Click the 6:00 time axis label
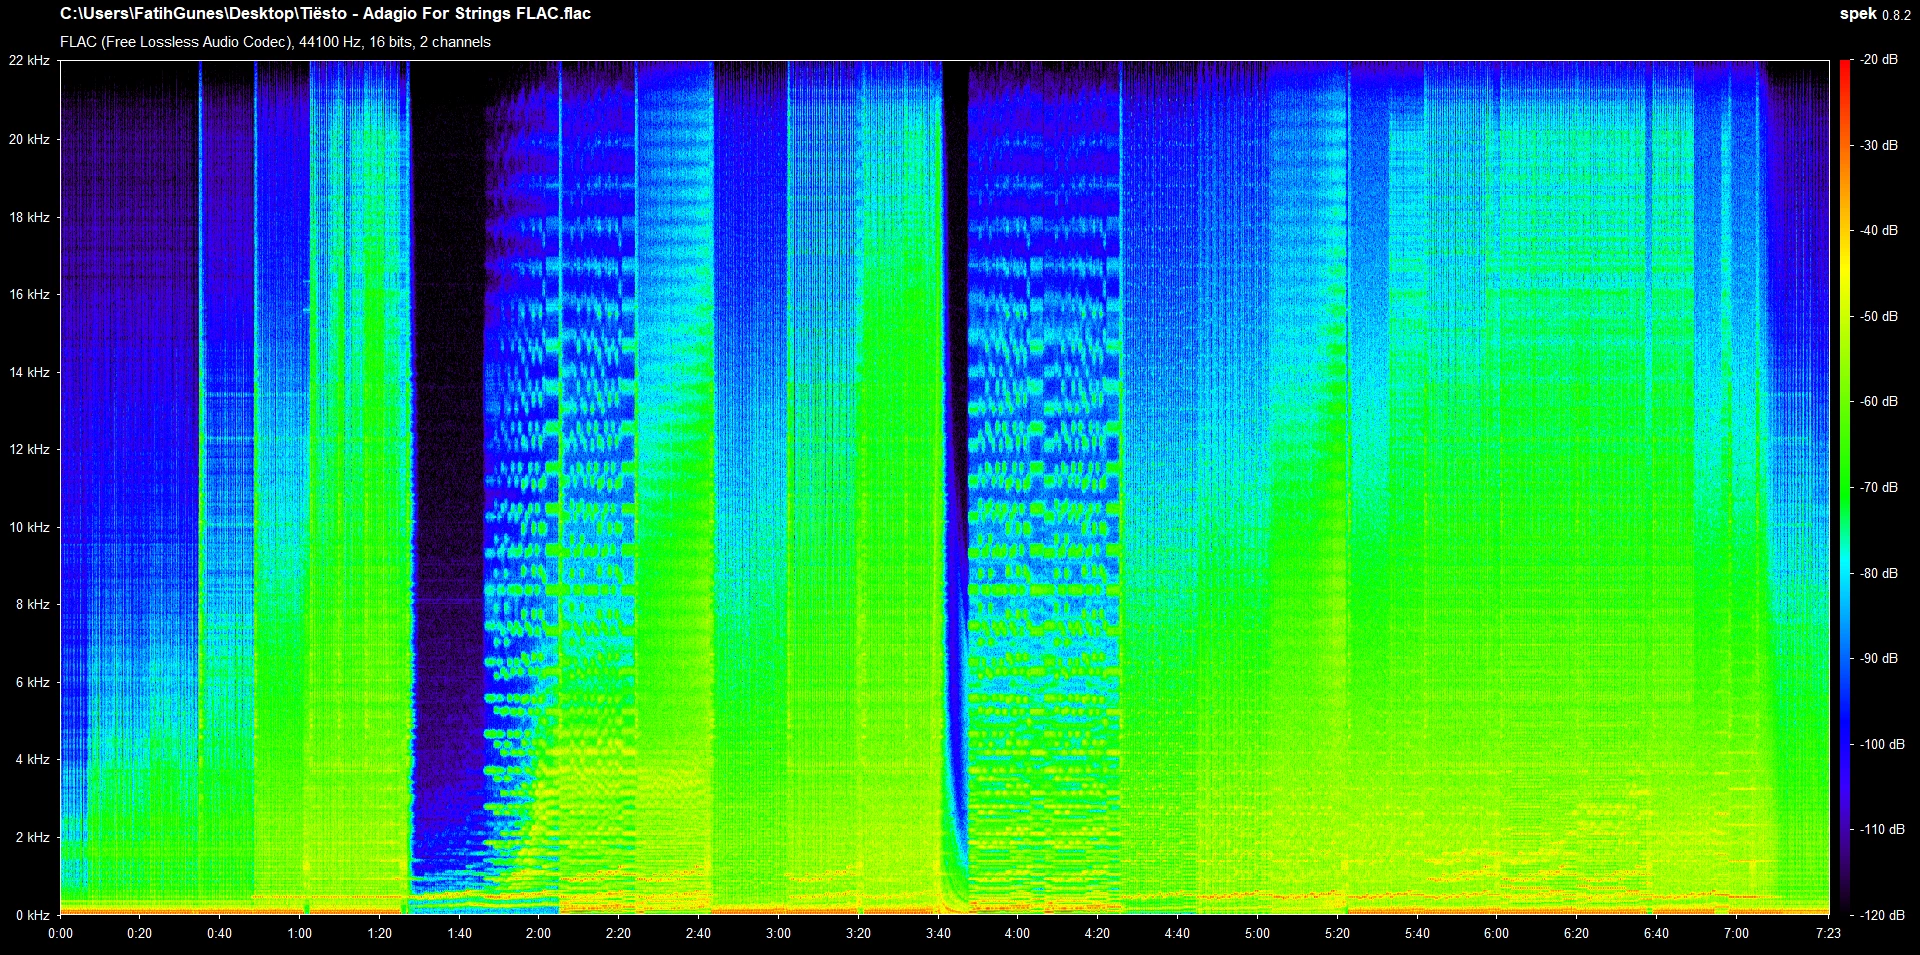Image resolution: width=1920 pixels, height=955 pixels. 1496,934
